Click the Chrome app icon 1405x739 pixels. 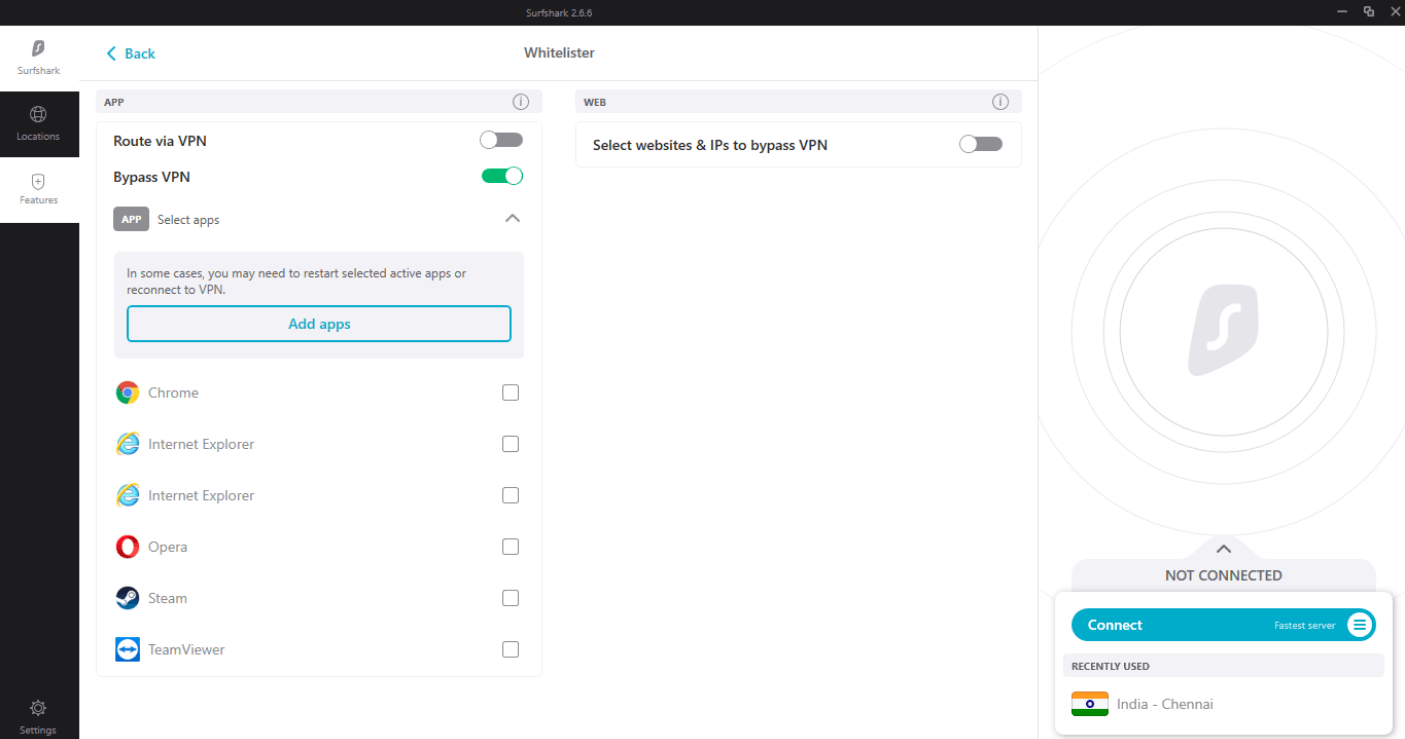tap(127, 393)
